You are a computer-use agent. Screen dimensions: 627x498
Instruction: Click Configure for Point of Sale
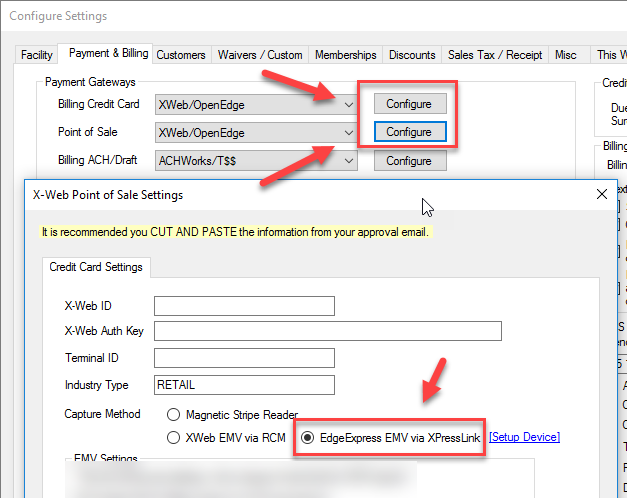[x=410, y=132]
